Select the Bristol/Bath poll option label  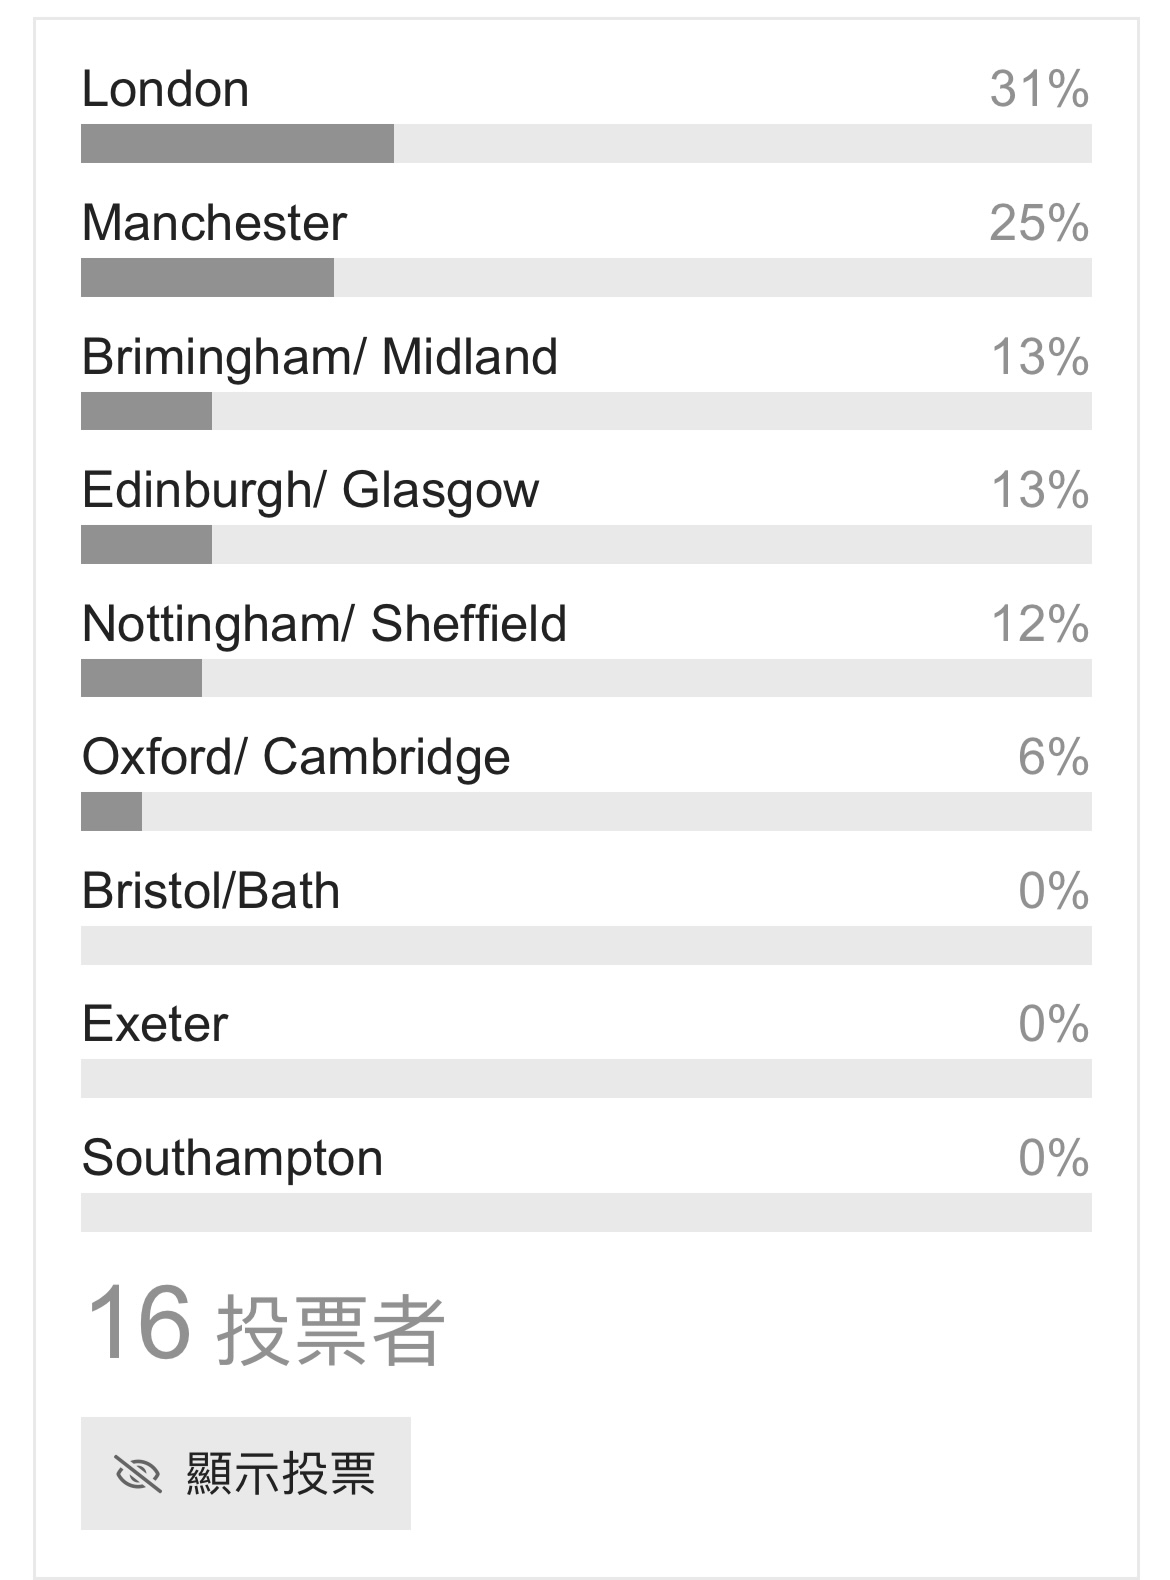pos(211,891)
